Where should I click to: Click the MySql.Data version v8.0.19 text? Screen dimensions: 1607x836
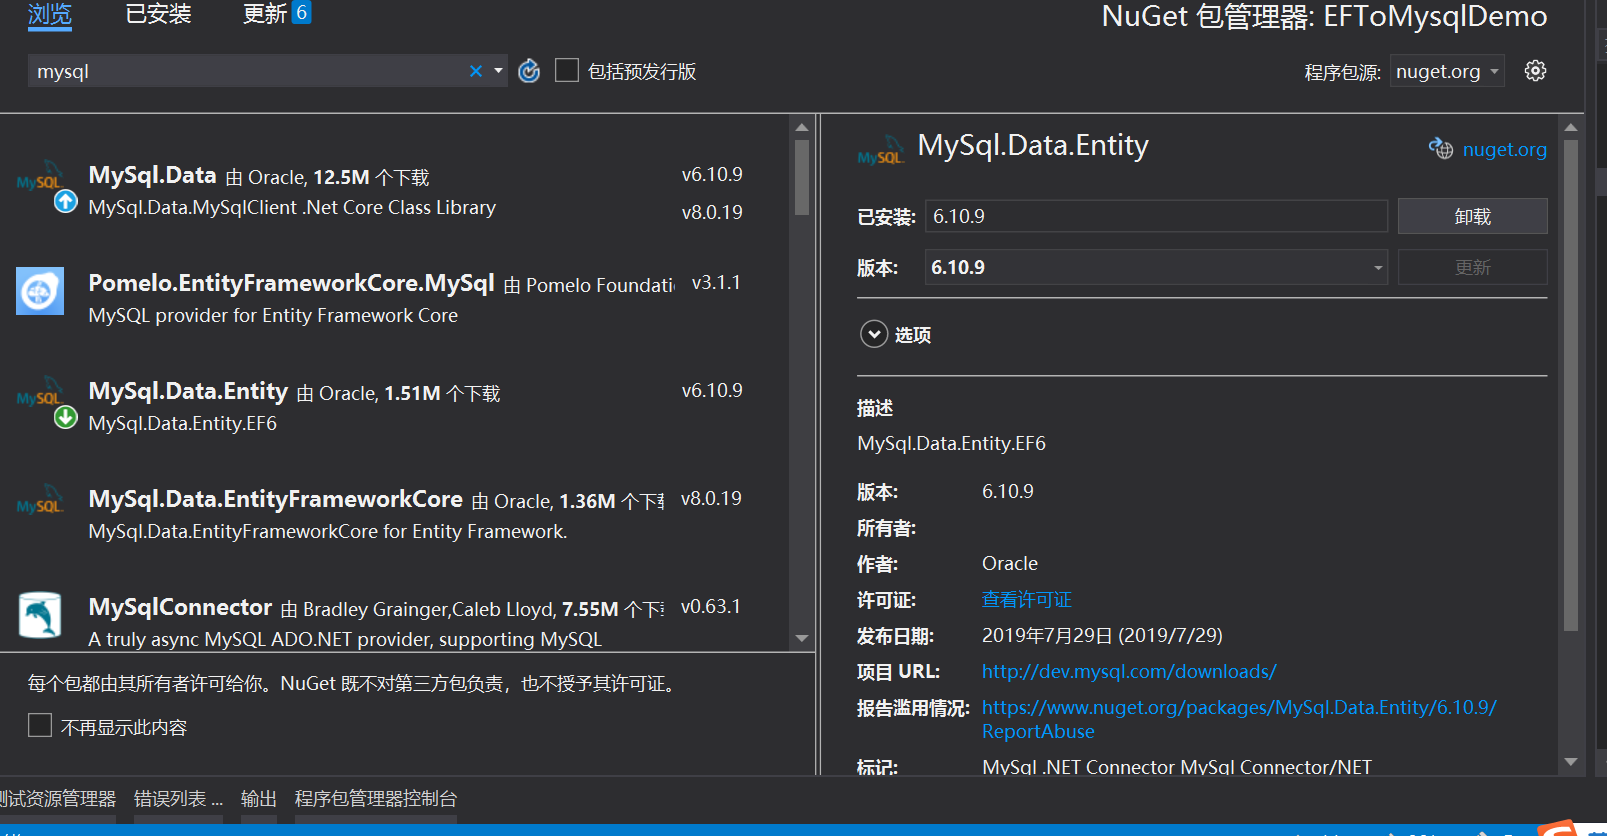712,212
